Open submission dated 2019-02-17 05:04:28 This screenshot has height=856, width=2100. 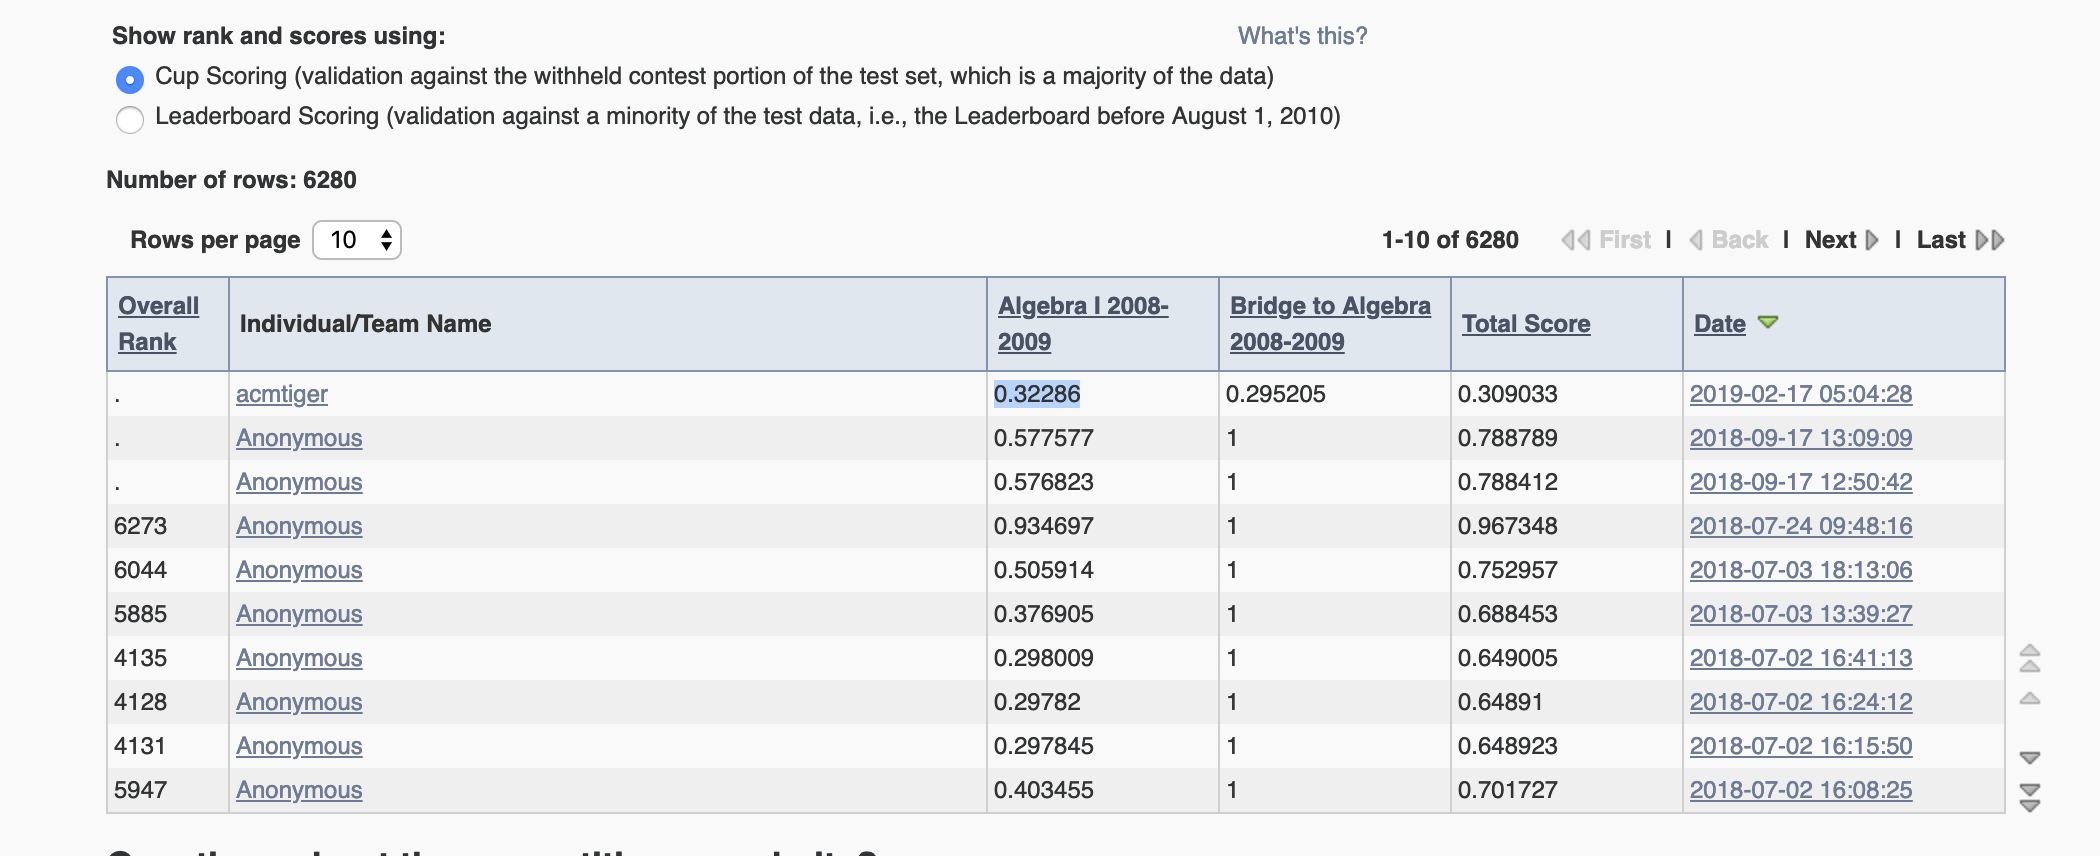pos(1801,394)
